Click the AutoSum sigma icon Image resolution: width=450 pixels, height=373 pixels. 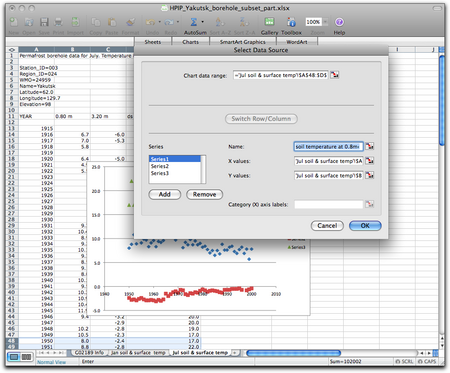194,22
